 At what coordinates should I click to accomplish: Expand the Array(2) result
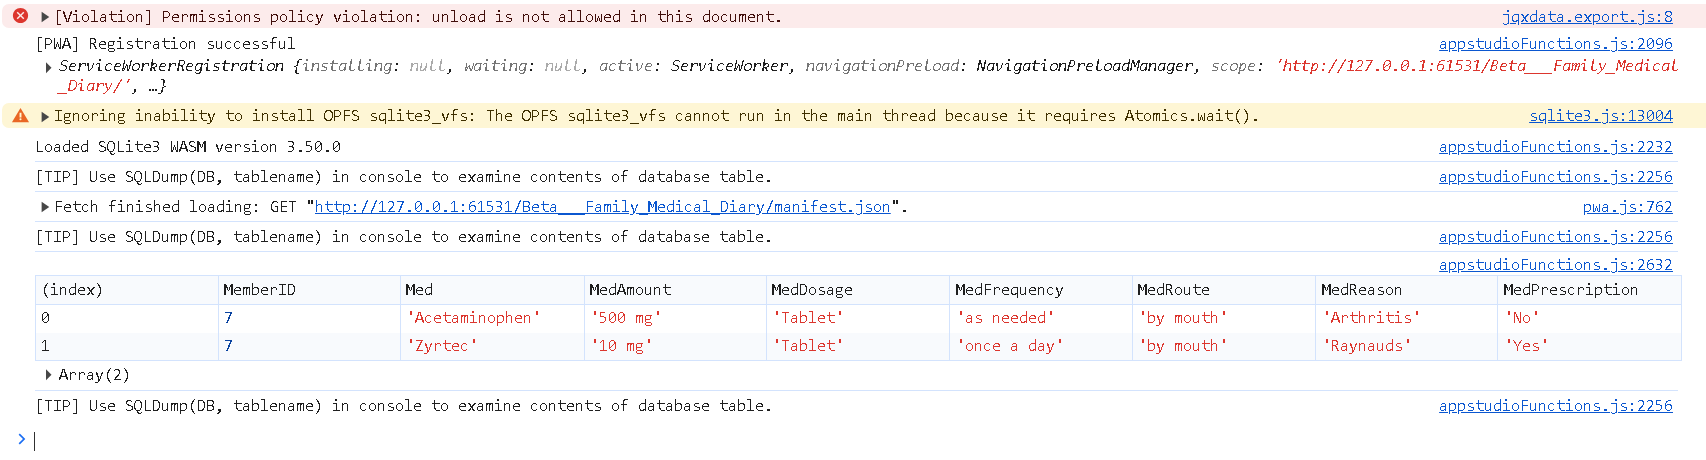coord(49,375)
